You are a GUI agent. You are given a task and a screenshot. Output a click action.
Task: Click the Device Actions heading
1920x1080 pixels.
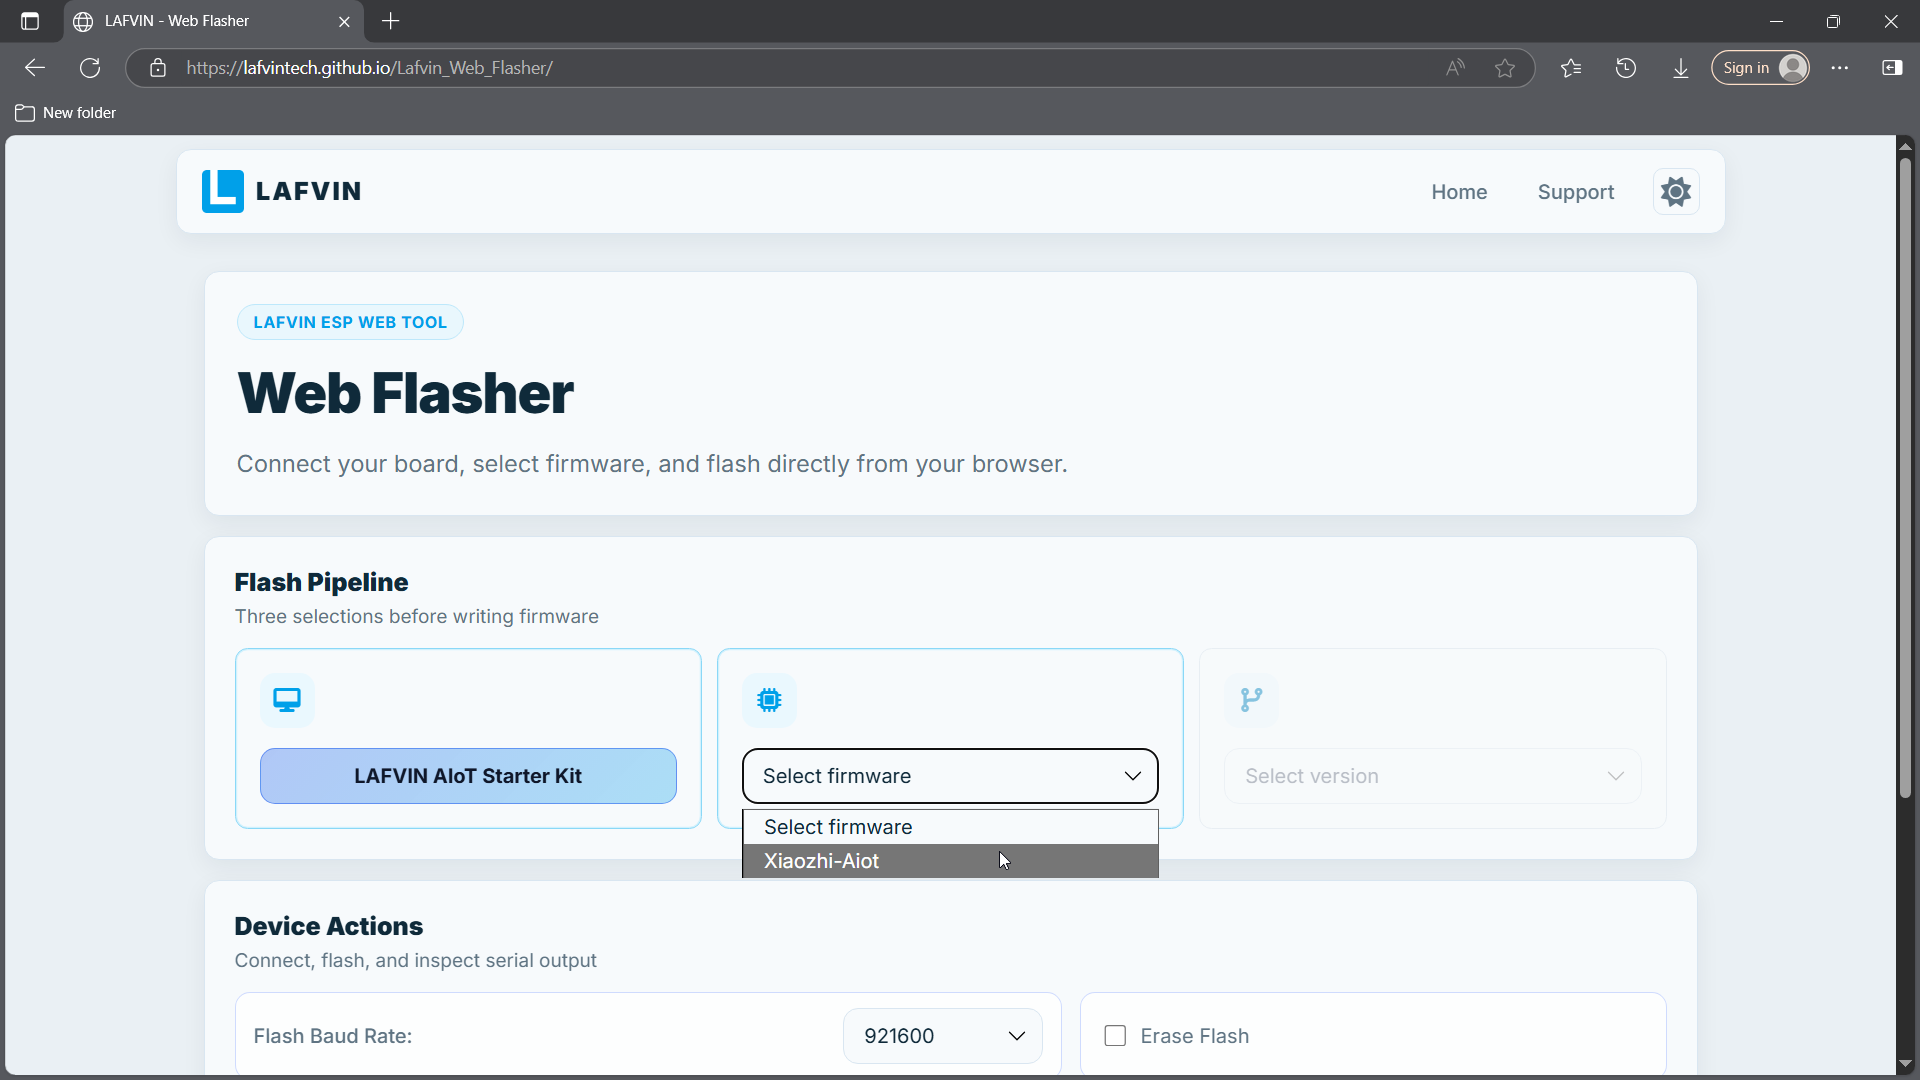tap(328, 926)
